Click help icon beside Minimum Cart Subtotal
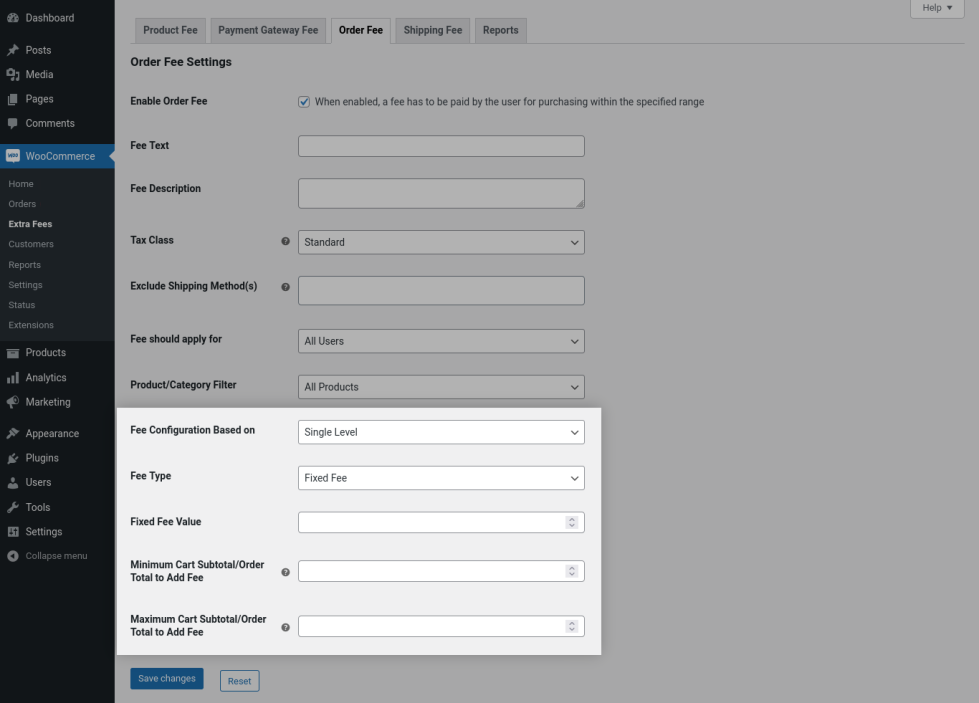This screenshot has width=979, height=703. tap(285, 572)
